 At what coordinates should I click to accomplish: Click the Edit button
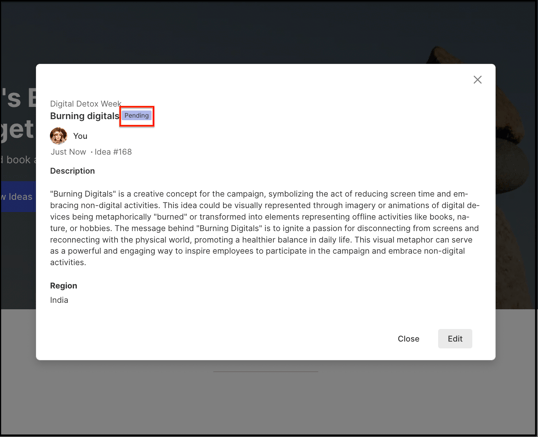click(455, 339)
